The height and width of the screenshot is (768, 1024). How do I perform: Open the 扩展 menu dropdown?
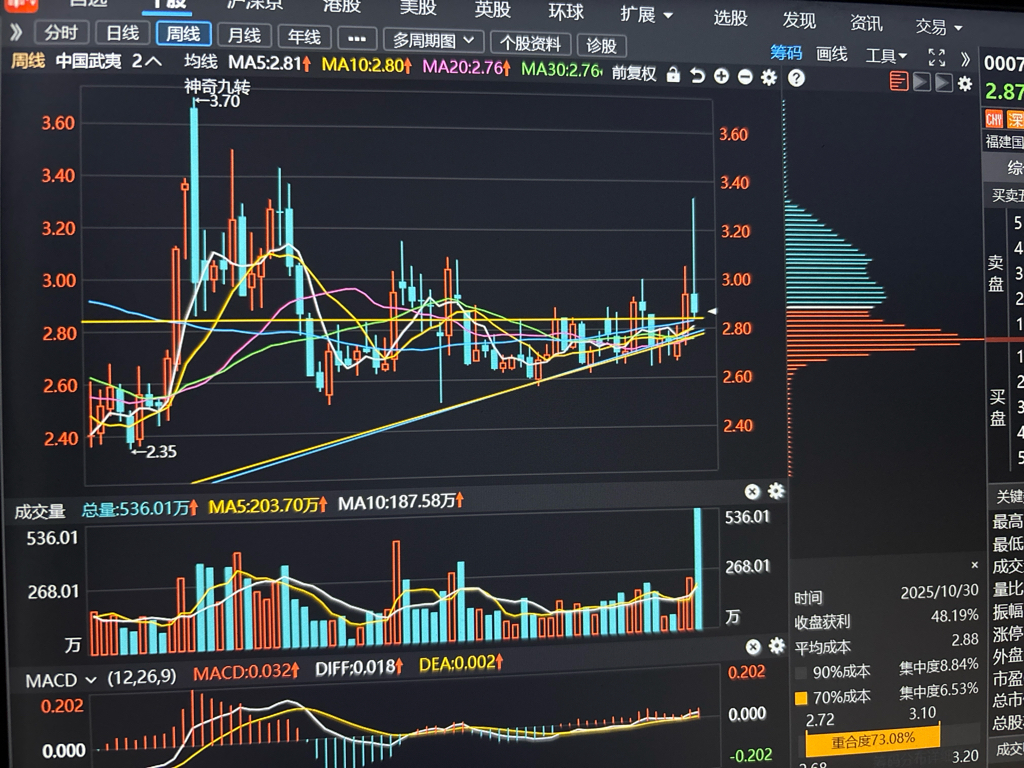coord(646,14)
